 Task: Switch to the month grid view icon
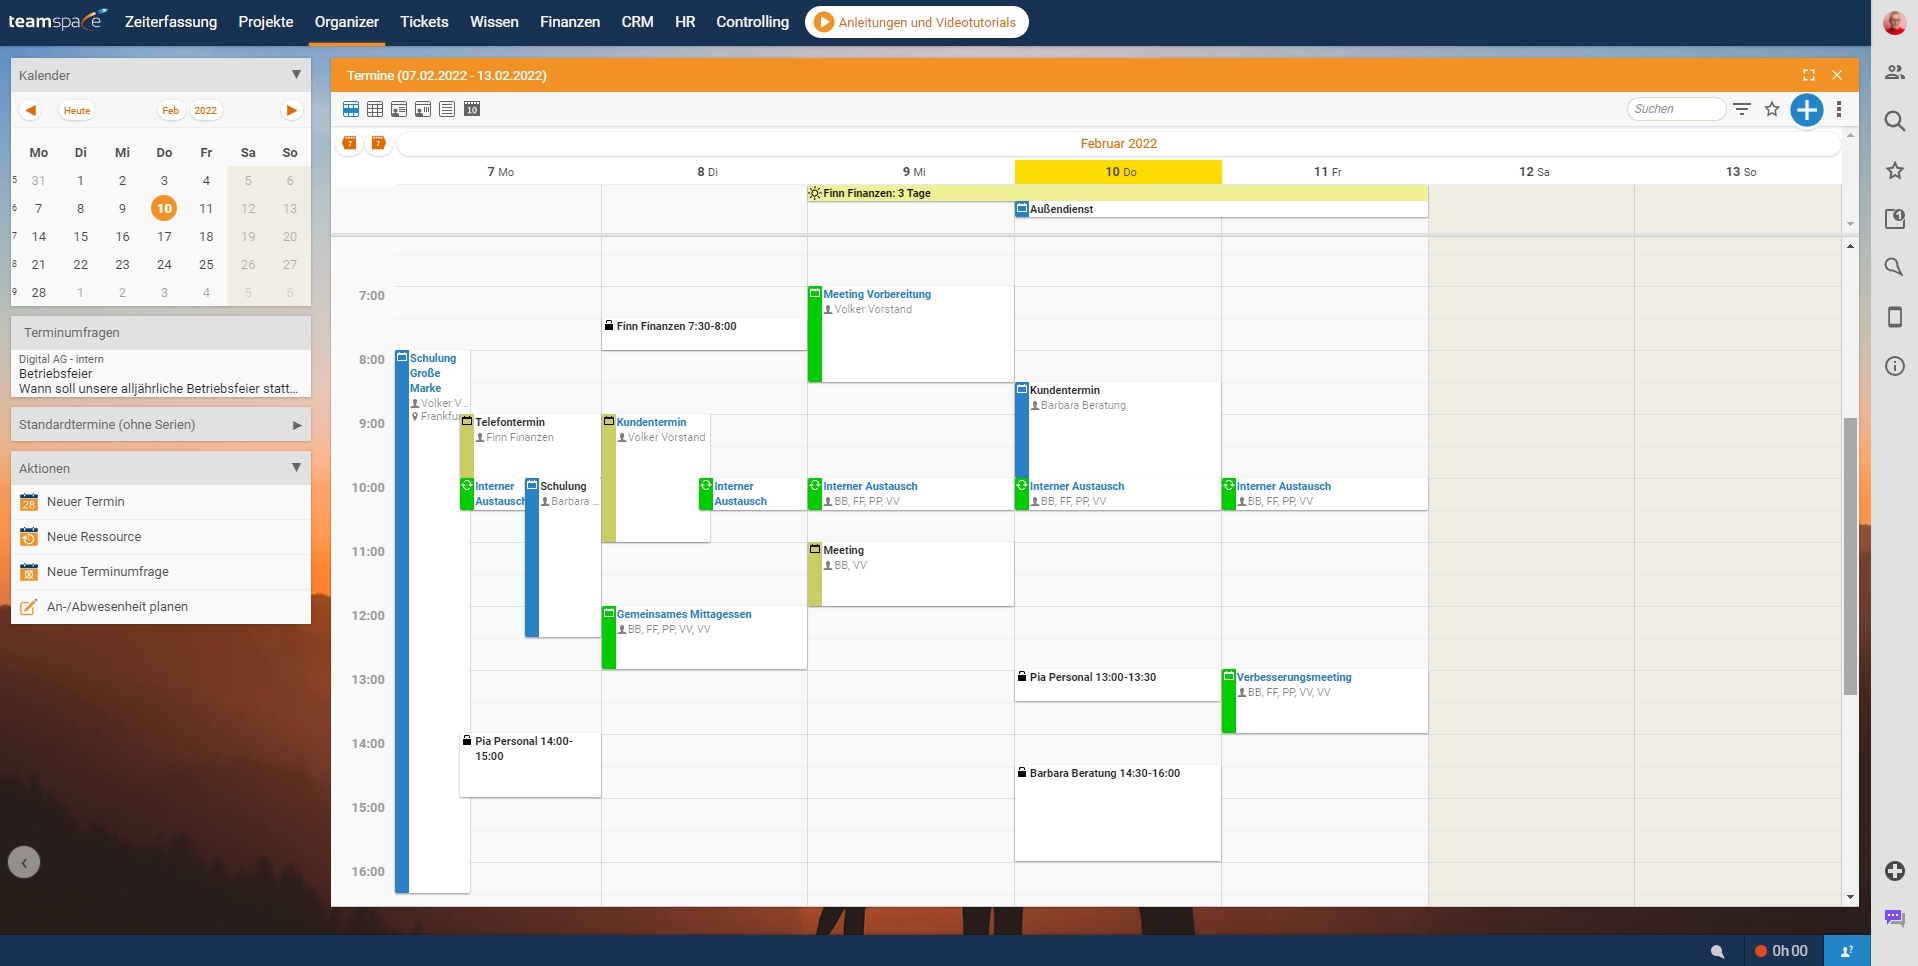click(375, 109)
